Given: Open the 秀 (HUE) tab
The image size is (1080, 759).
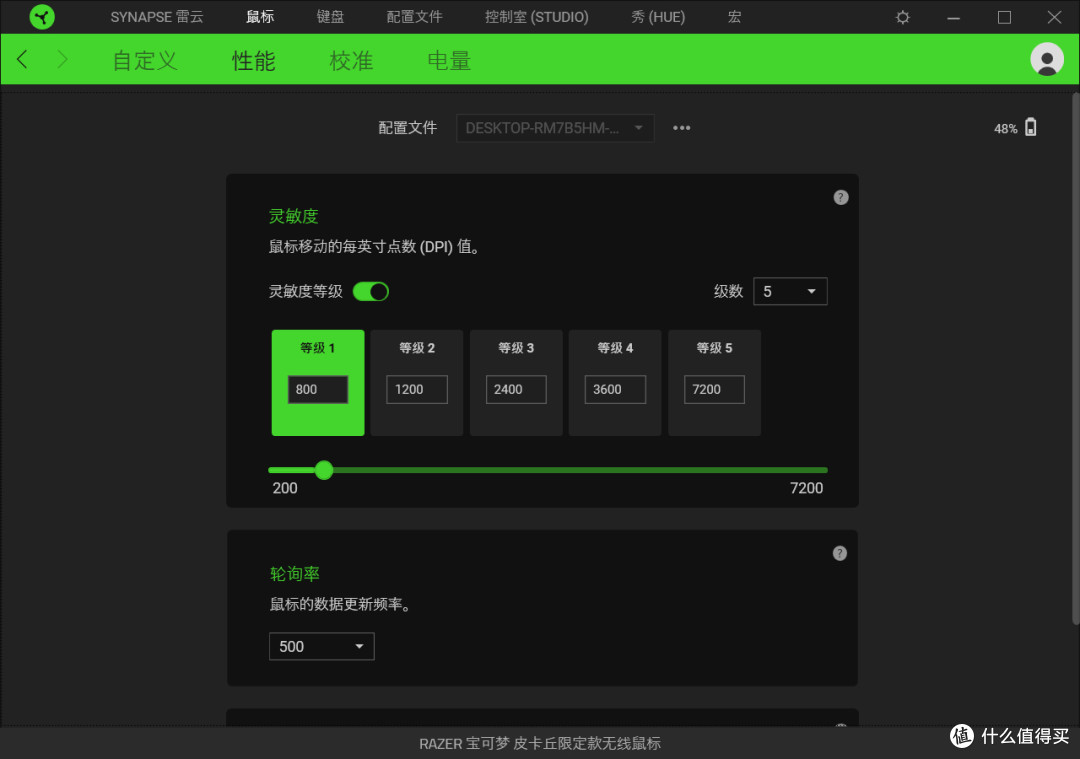Looking at the screenshot, I should pyautogui.click(x=658, y=17).
